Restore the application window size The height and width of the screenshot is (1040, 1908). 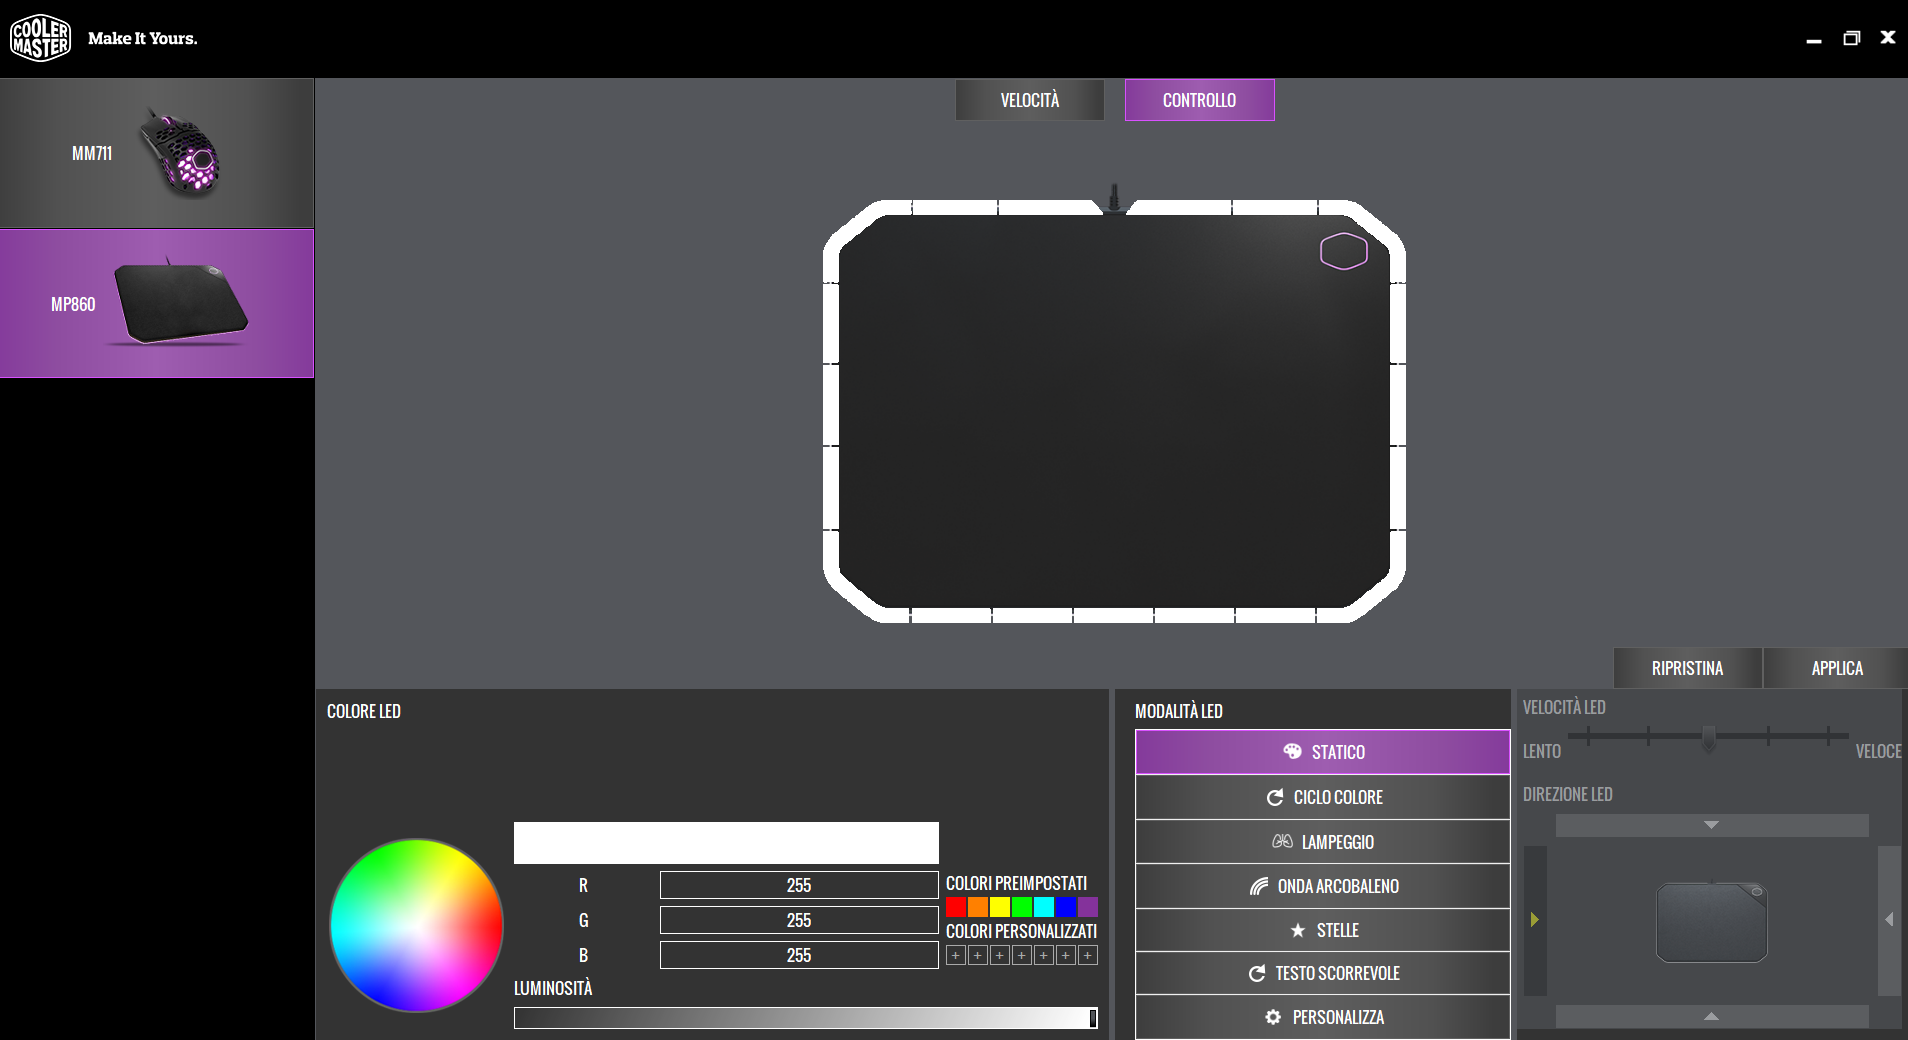(1852, 38)
